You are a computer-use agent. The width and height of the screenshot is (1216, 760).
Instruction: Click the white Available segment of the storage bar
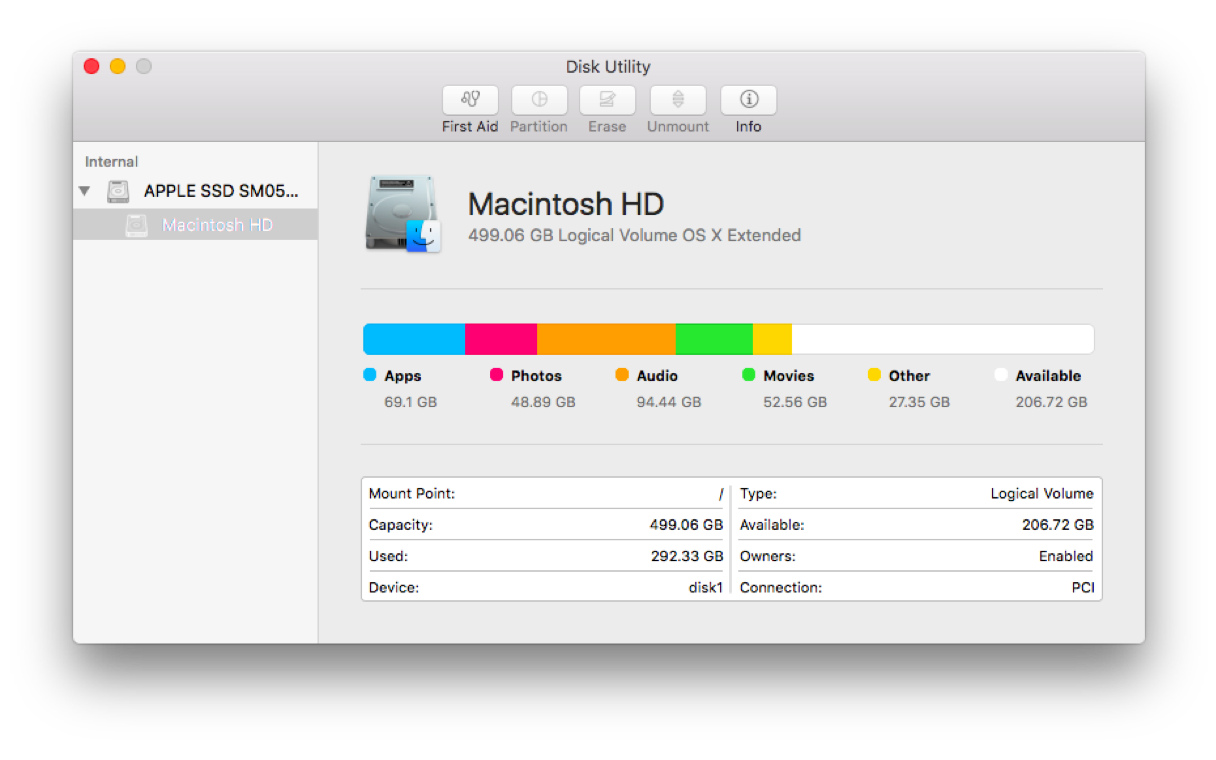click(943, 339)
